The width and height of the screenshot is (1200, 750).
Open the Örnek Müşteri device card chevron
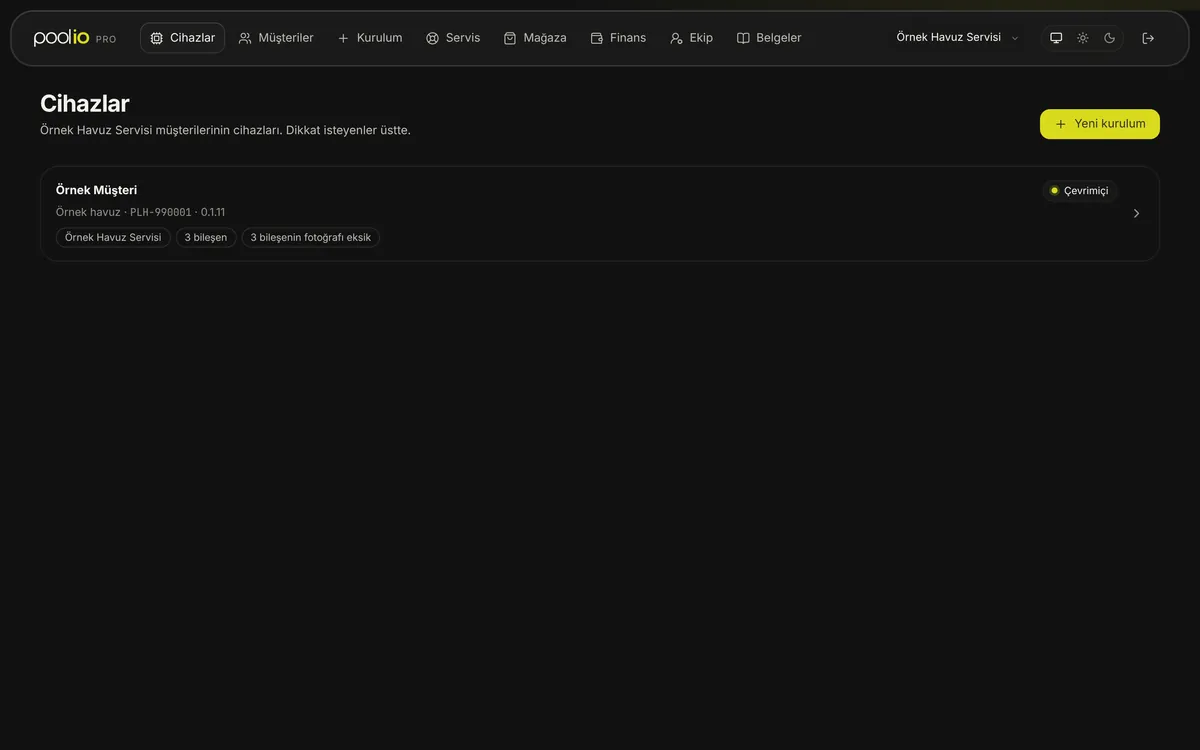point(1136,213)
